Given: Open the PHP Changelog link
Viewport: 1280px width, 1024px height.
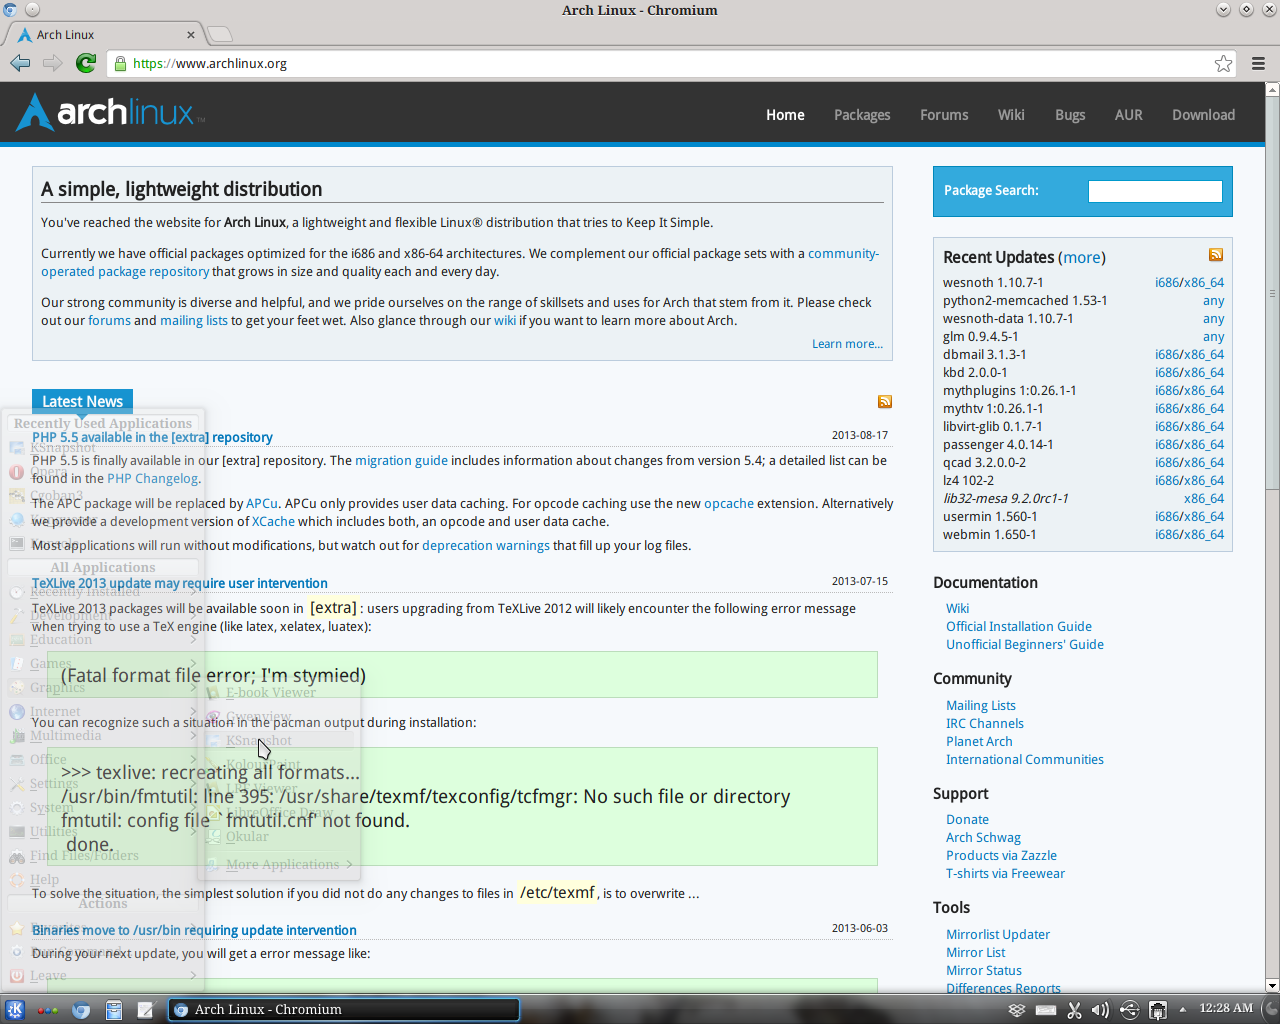Looking at the screenshot, I should click(153, 479).
